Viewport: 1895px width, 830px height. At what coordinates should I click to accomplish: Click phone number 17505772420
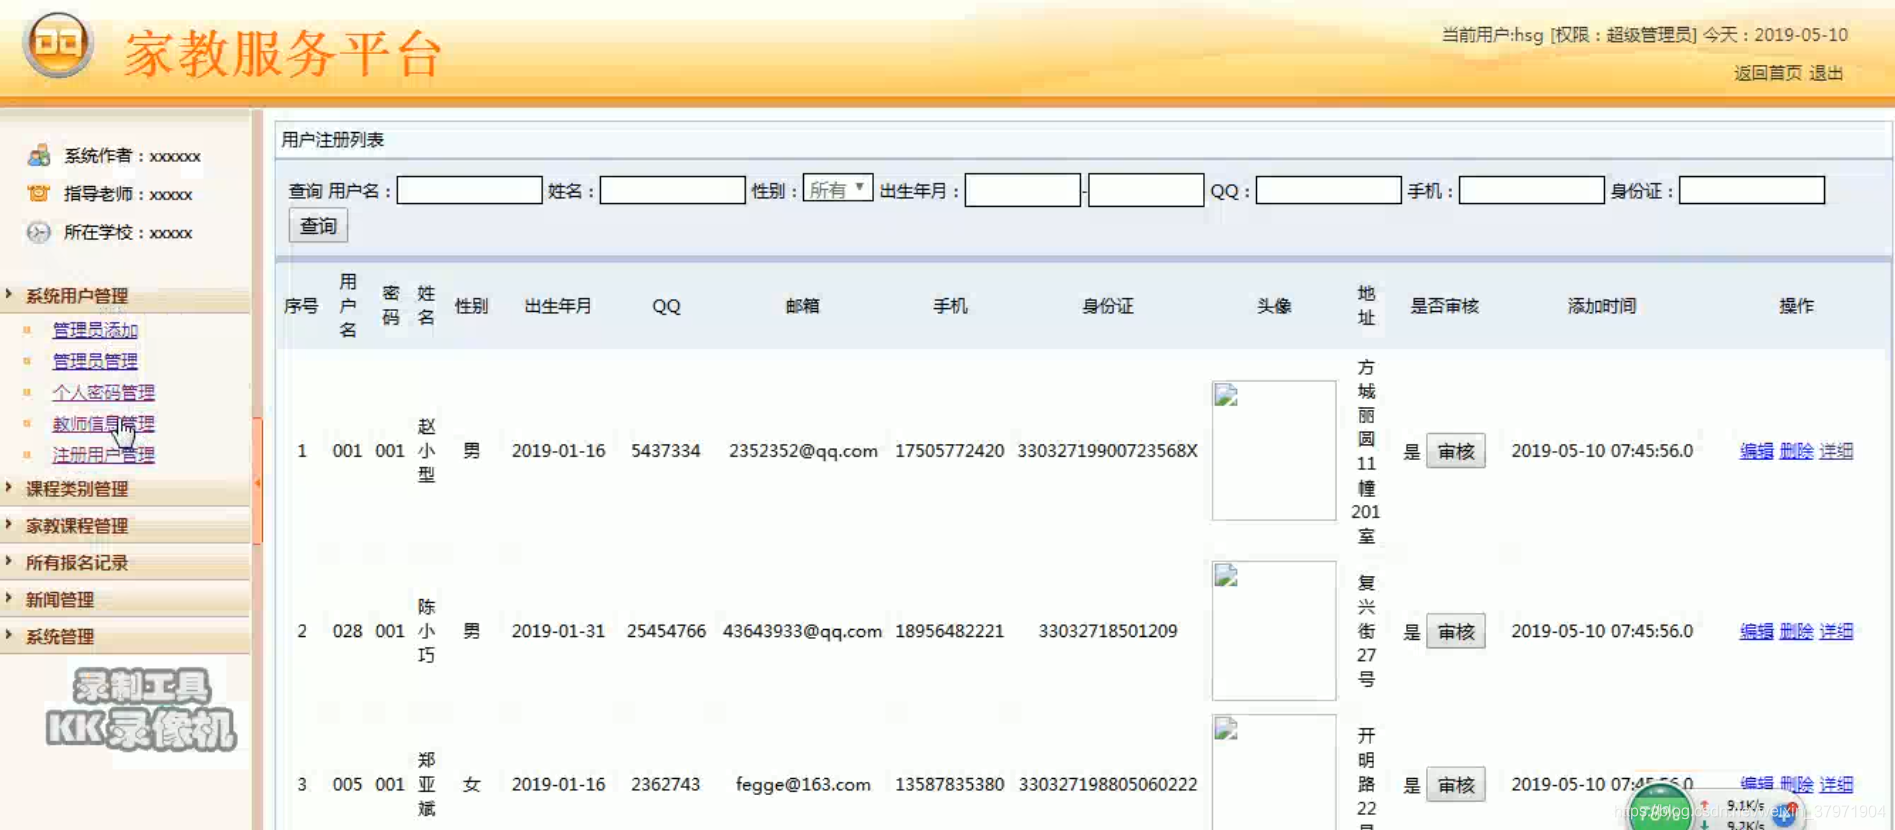pos(949,451)
